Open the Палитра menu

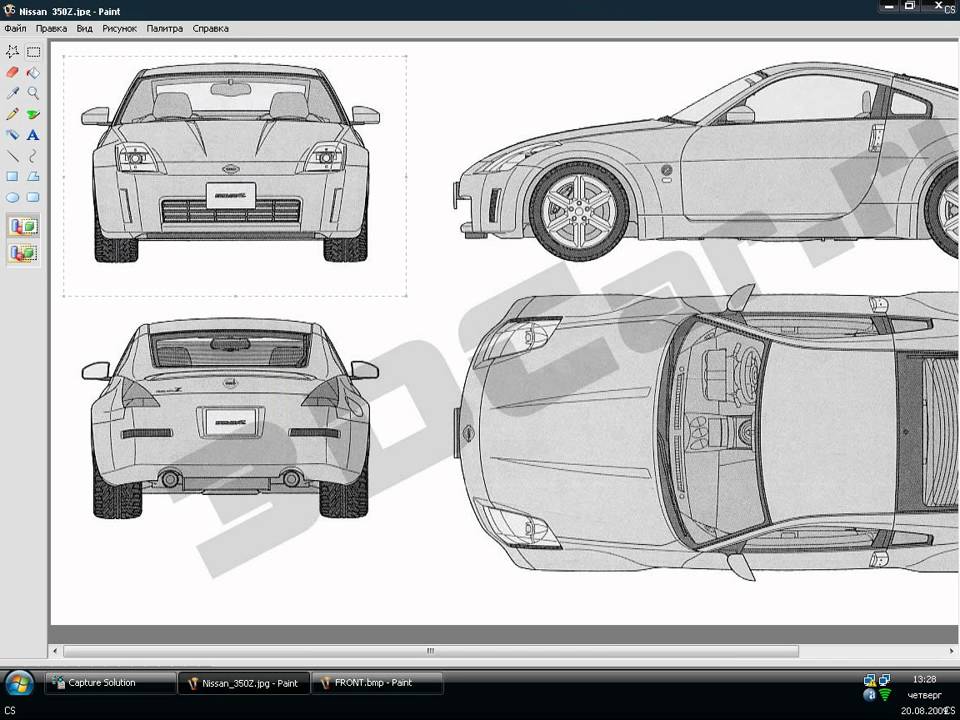(165, 28)
